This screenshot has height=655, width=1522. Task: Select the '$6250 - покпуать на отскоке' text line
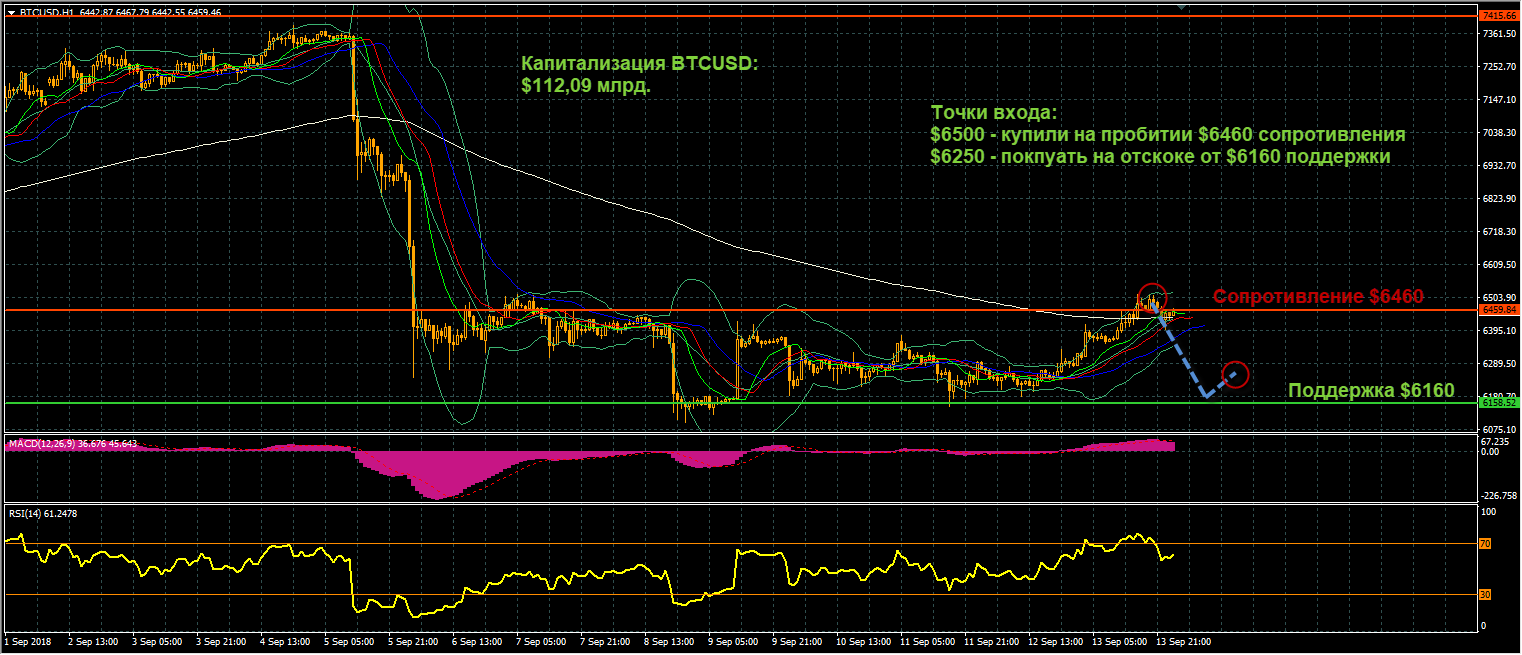(x=1160, y=157)
